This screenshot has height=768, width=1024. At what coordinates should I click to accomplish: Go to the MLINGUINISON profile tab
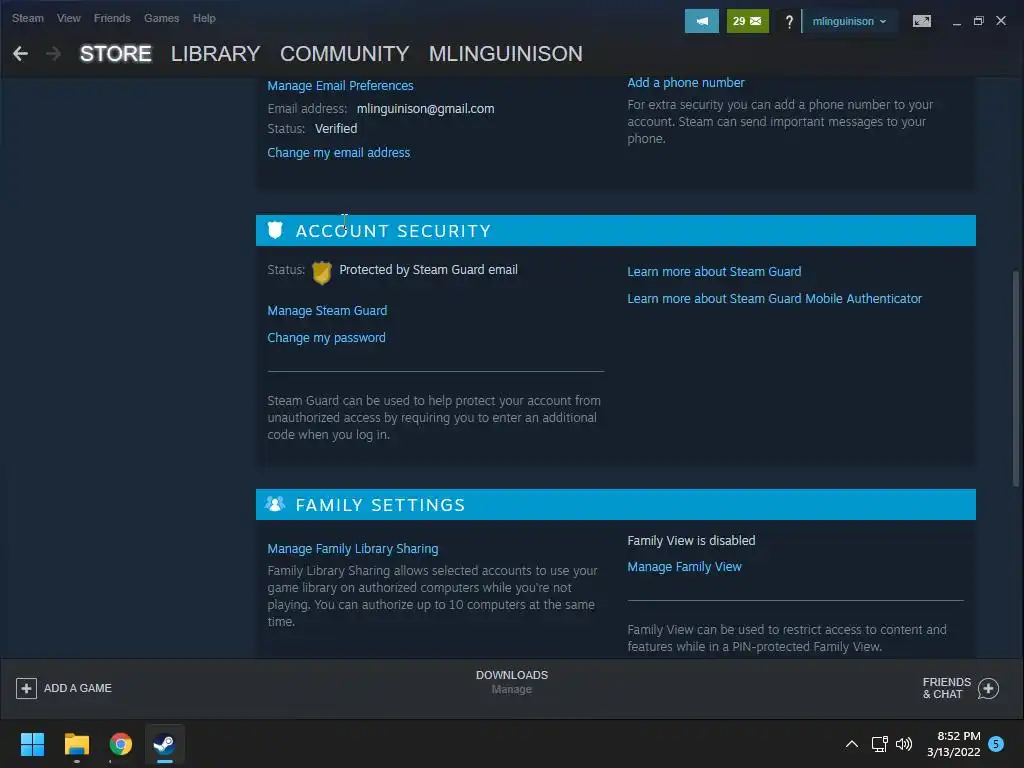coord(505,54)
